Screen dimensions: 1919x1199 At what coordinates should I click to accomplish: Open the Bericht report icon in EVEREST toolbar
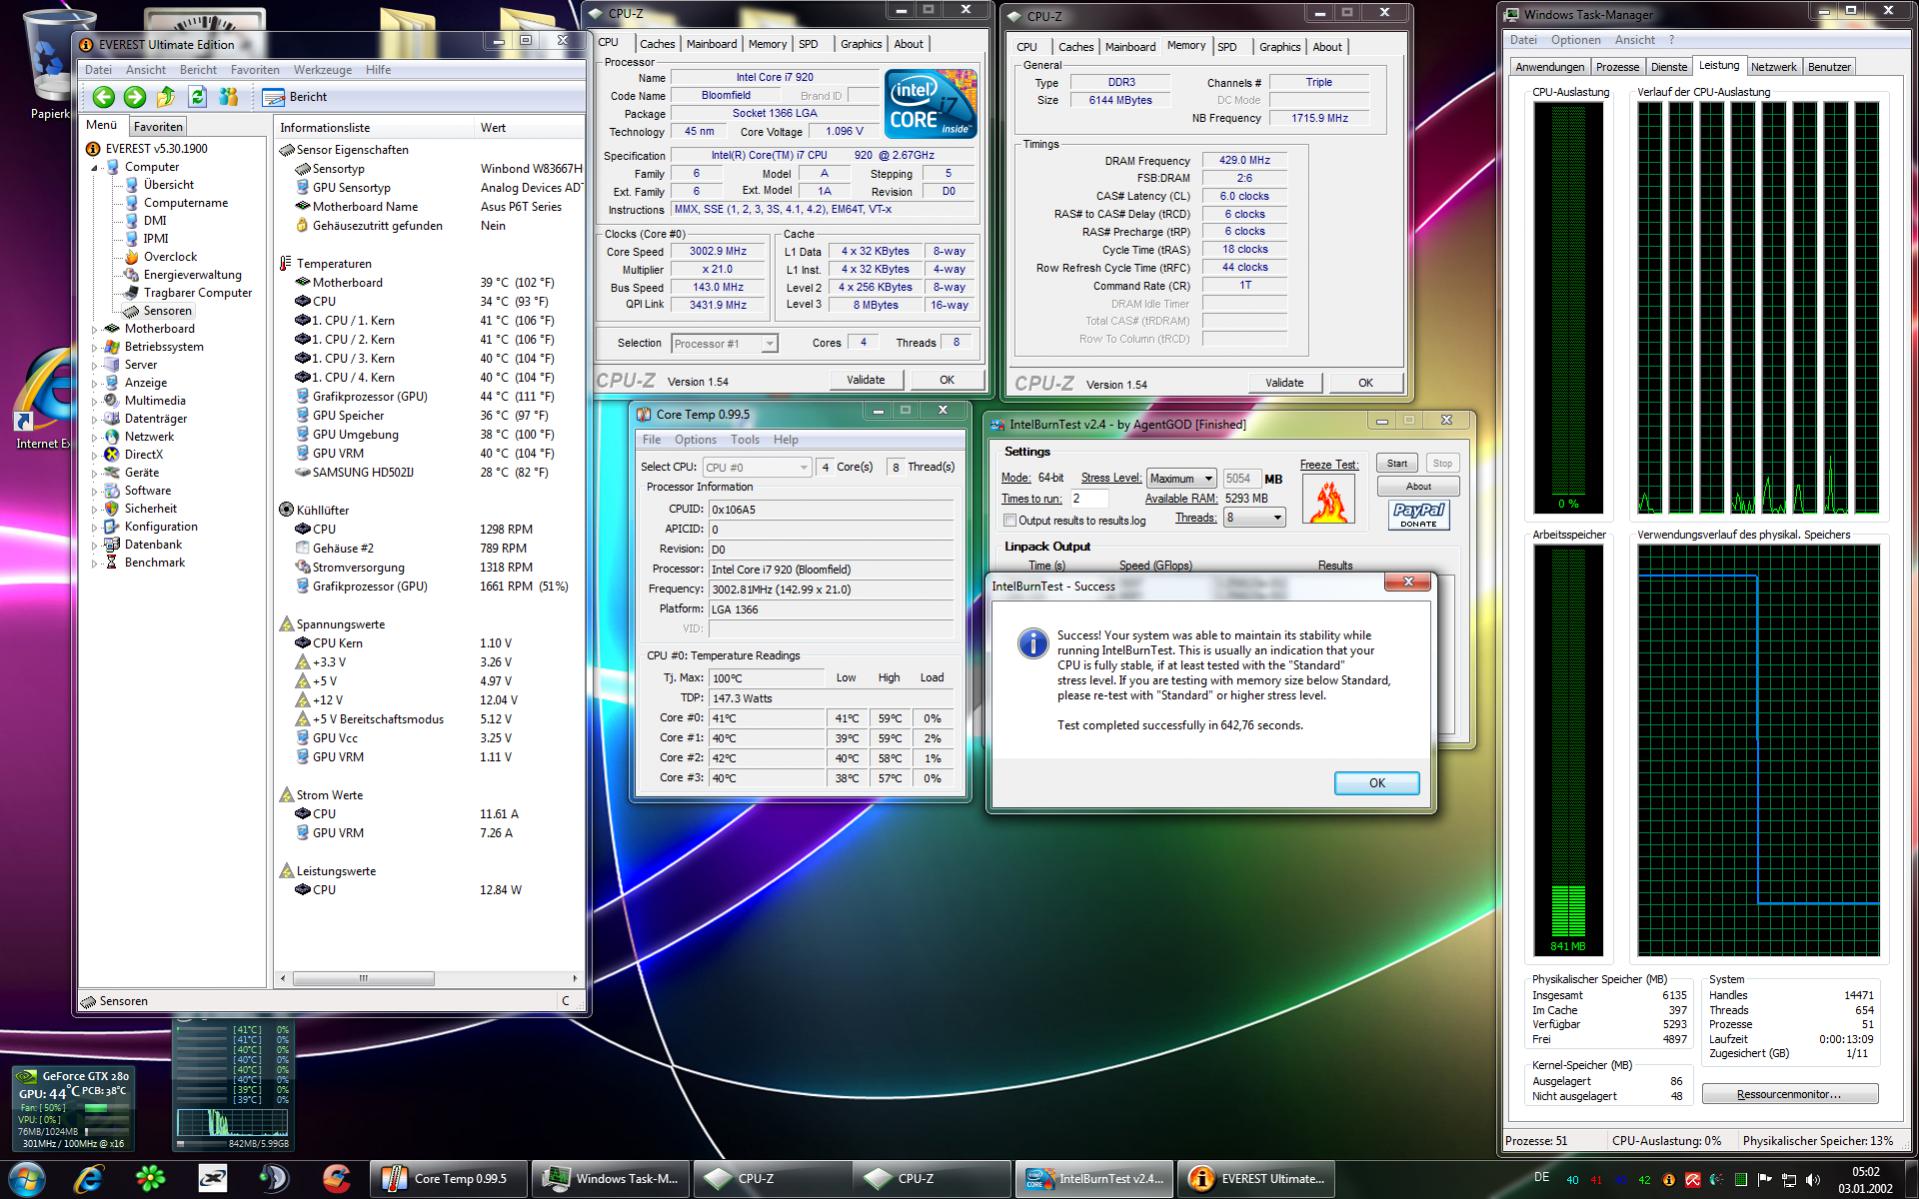(273, 97)
